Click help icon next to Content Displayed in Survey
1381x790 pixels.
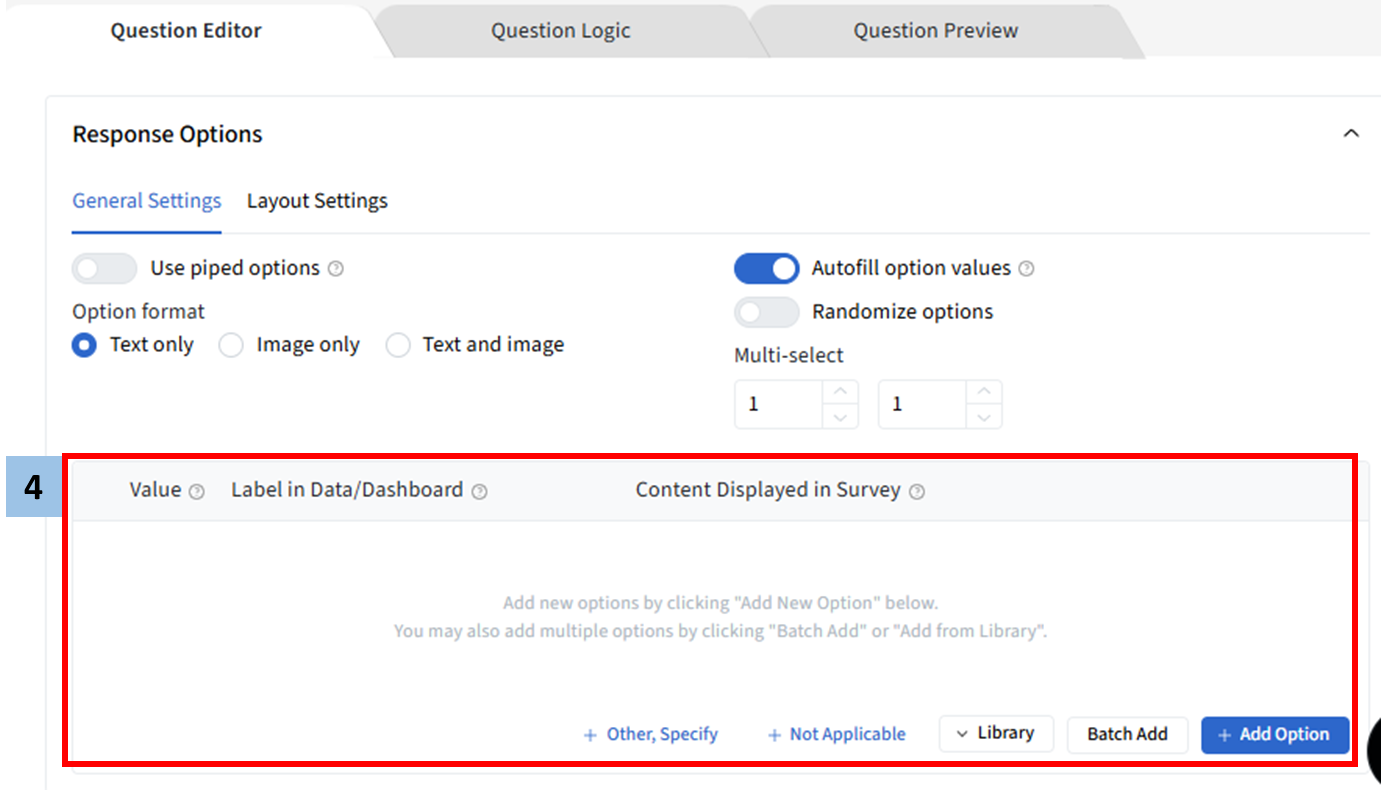[x=917, y=491]
